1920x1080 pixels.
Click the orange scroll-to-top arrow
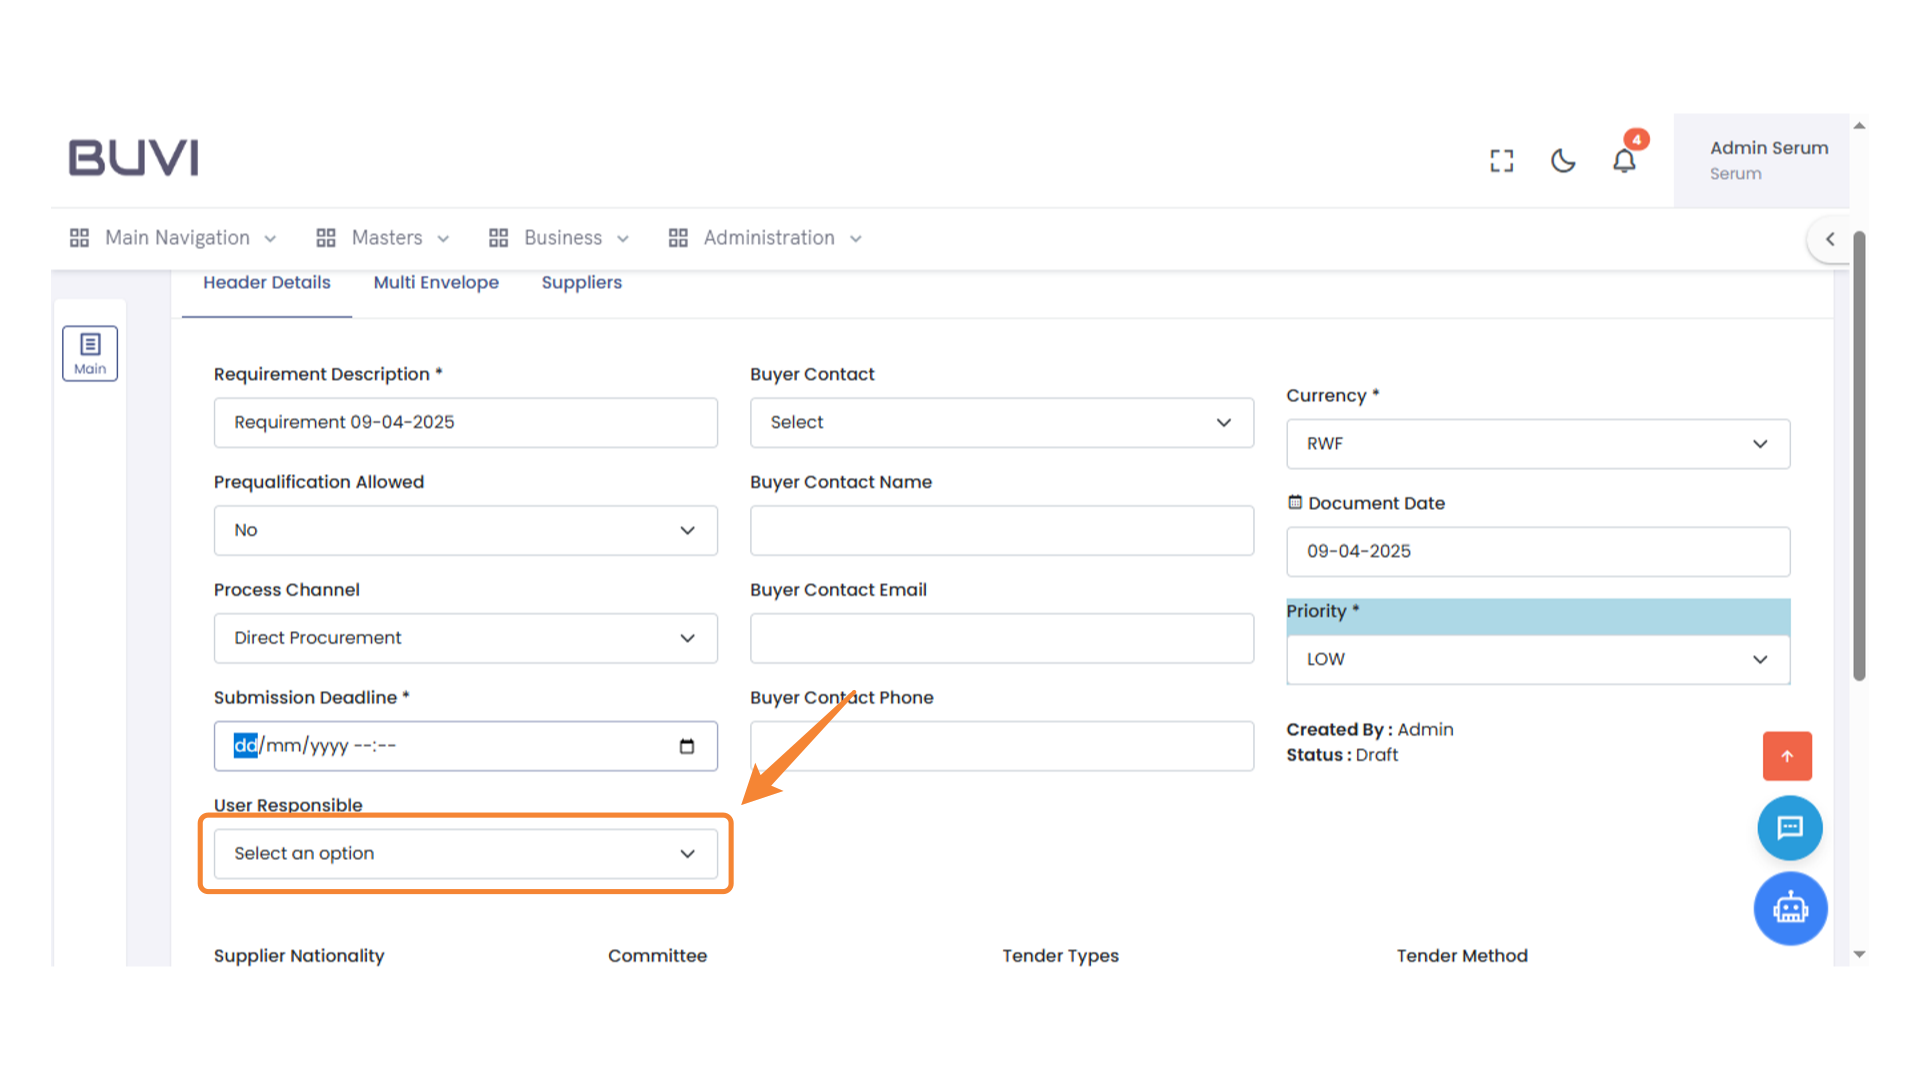(1787, 756)
